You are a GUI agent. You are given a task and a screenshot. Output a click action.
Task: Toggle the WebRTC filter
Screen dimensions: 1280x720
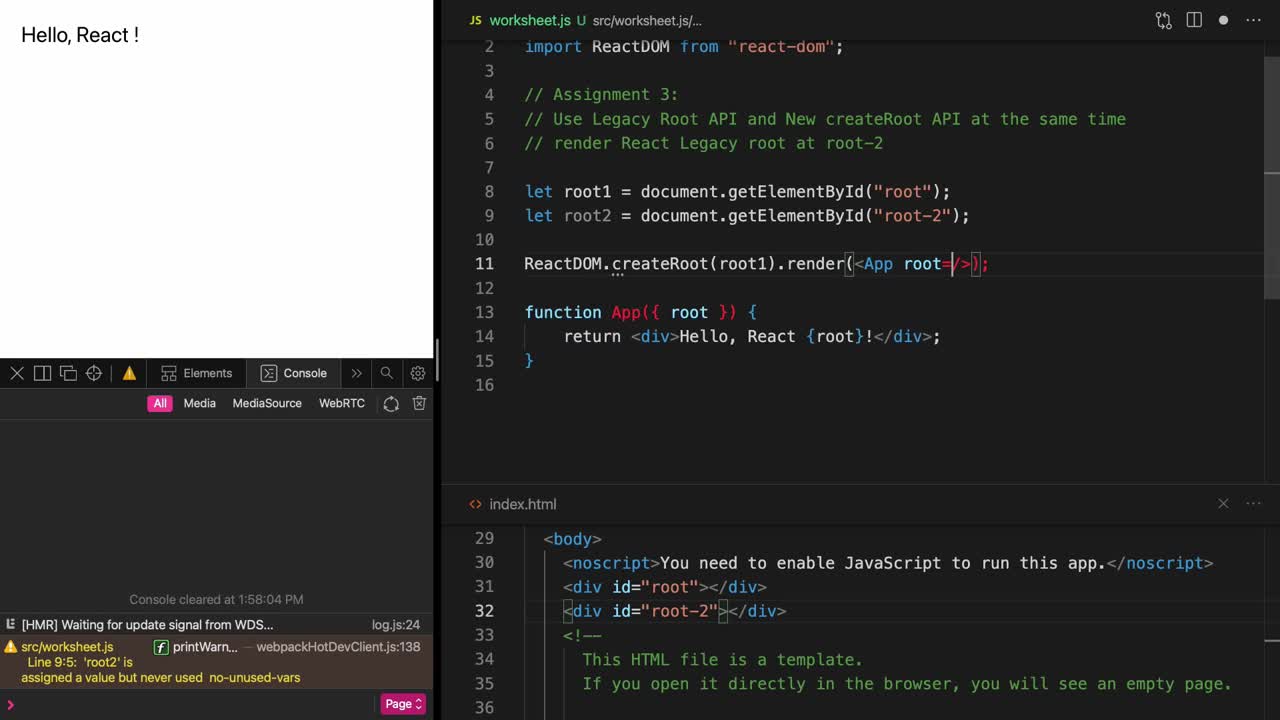[341, 403]
